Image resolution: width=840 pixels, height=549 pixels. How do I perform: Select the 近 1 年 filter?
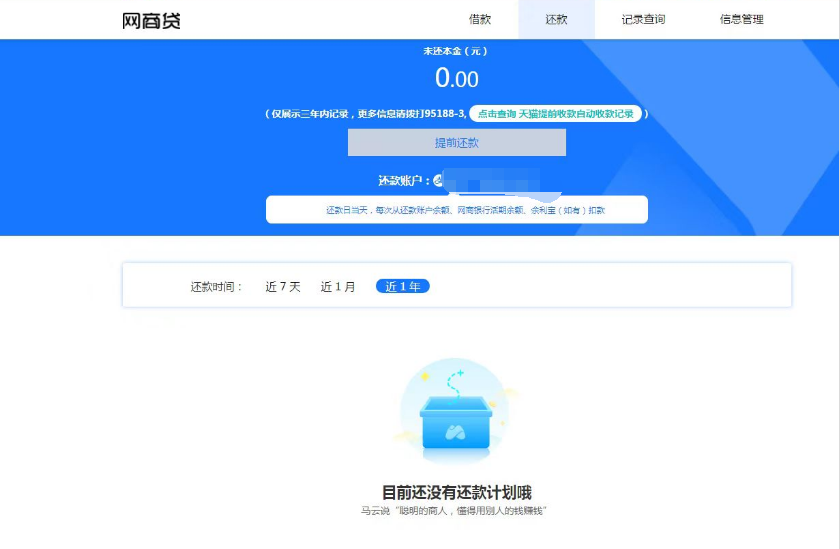point(403,287)
